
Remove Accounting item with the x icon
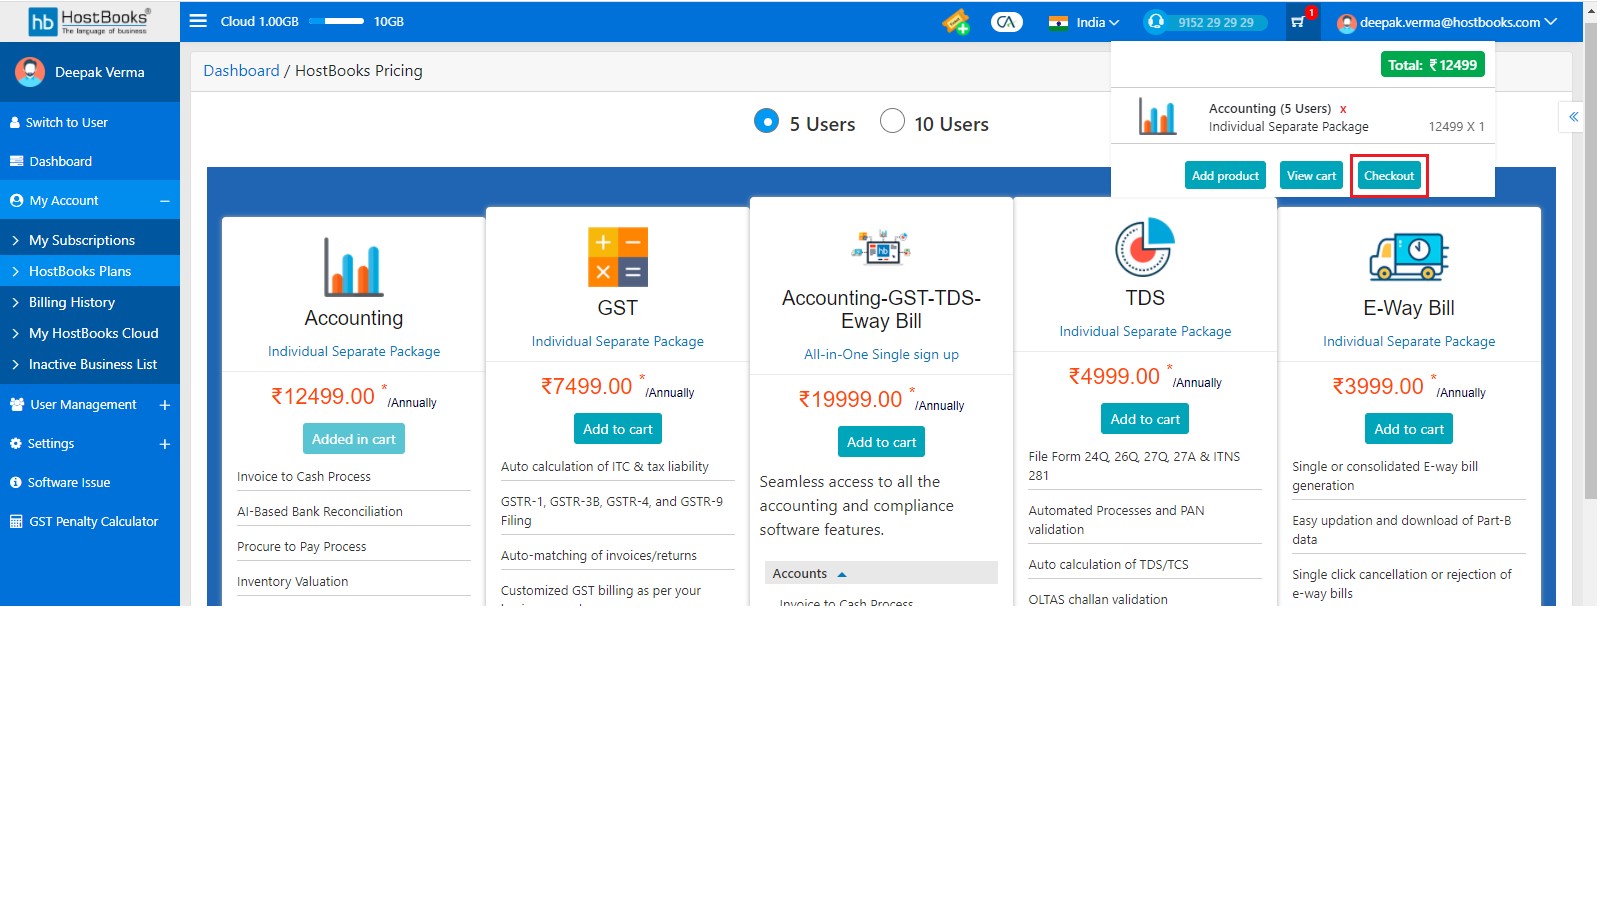pos(1343,109)
